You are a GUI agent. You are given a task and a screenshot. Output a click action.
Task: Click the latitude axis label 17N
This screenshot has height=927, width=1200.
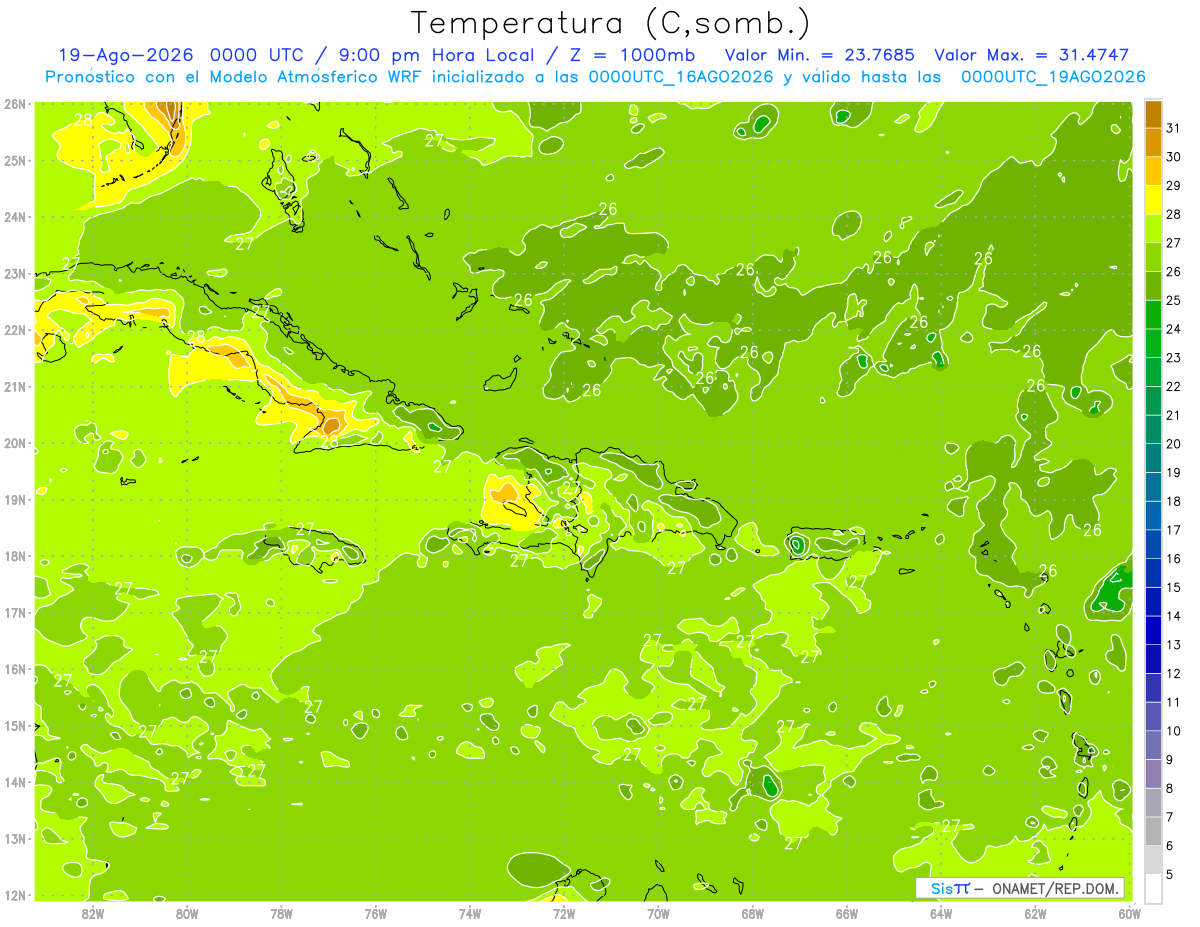point(15,613)
